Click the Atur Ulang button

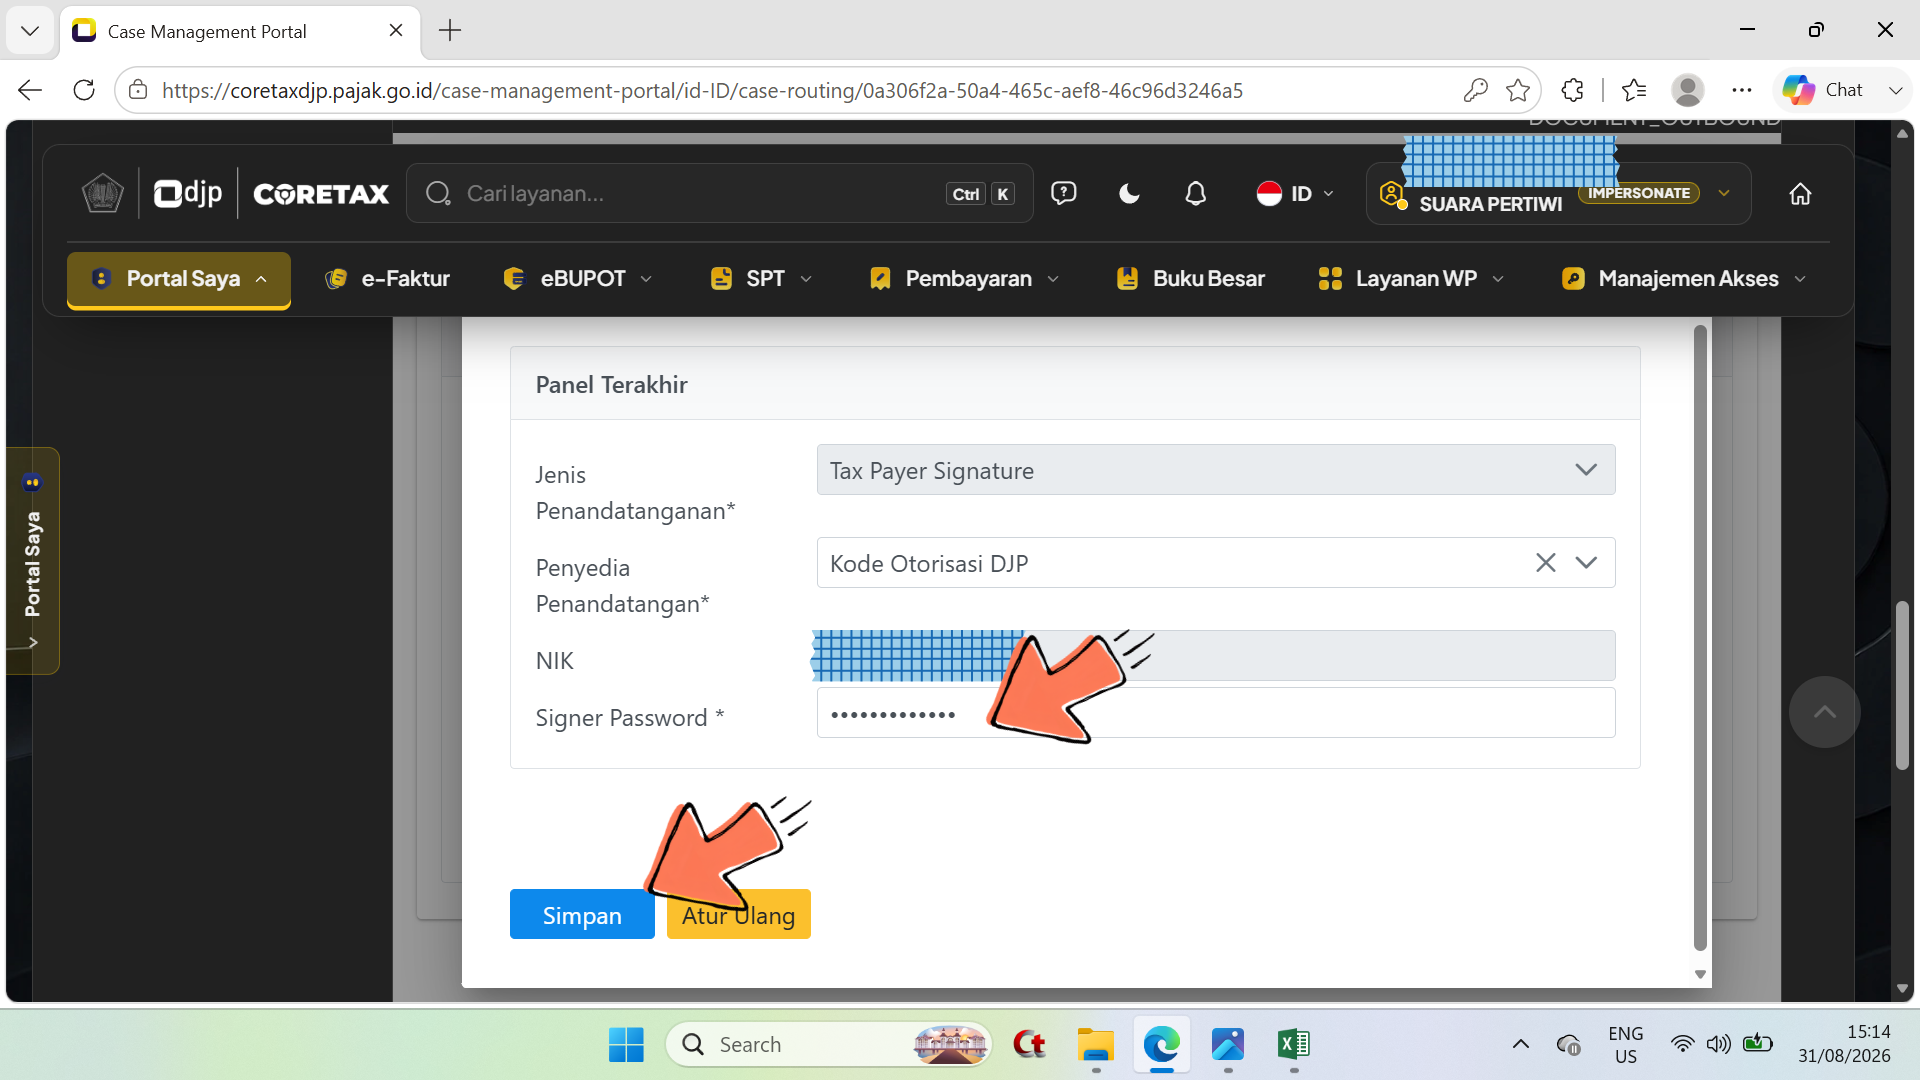pyautogui.click(x=738, y=915)
